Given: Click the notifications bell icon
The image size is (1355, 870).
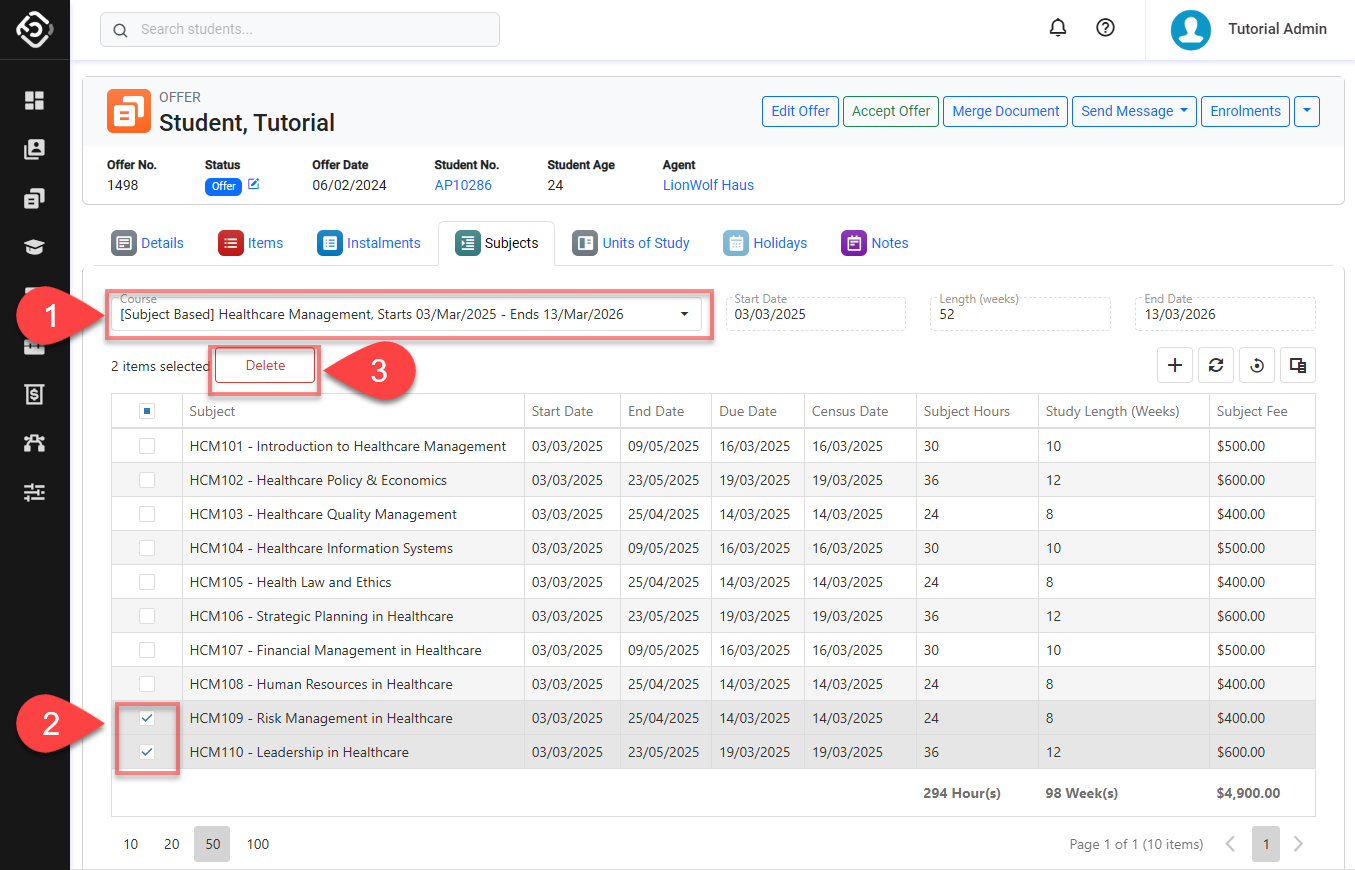Looking at the screenshot, I should 1058,28.
